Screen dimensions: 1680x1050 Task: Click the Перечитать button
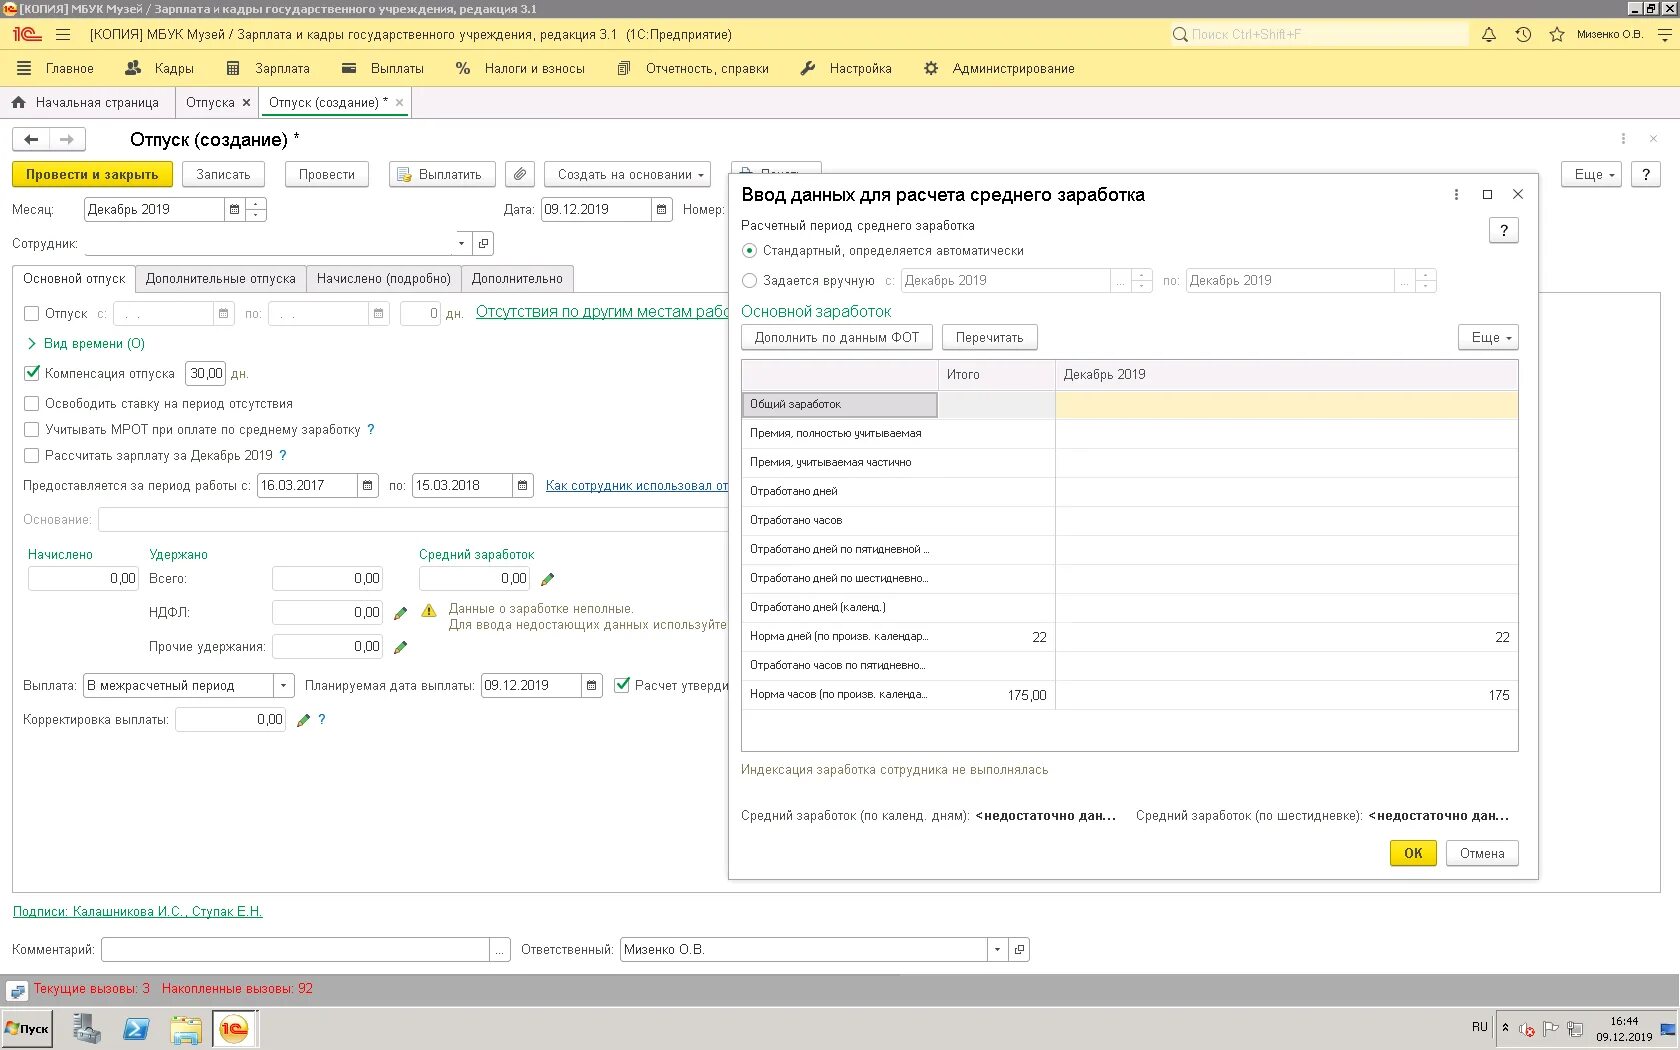(x=989, y=337)
